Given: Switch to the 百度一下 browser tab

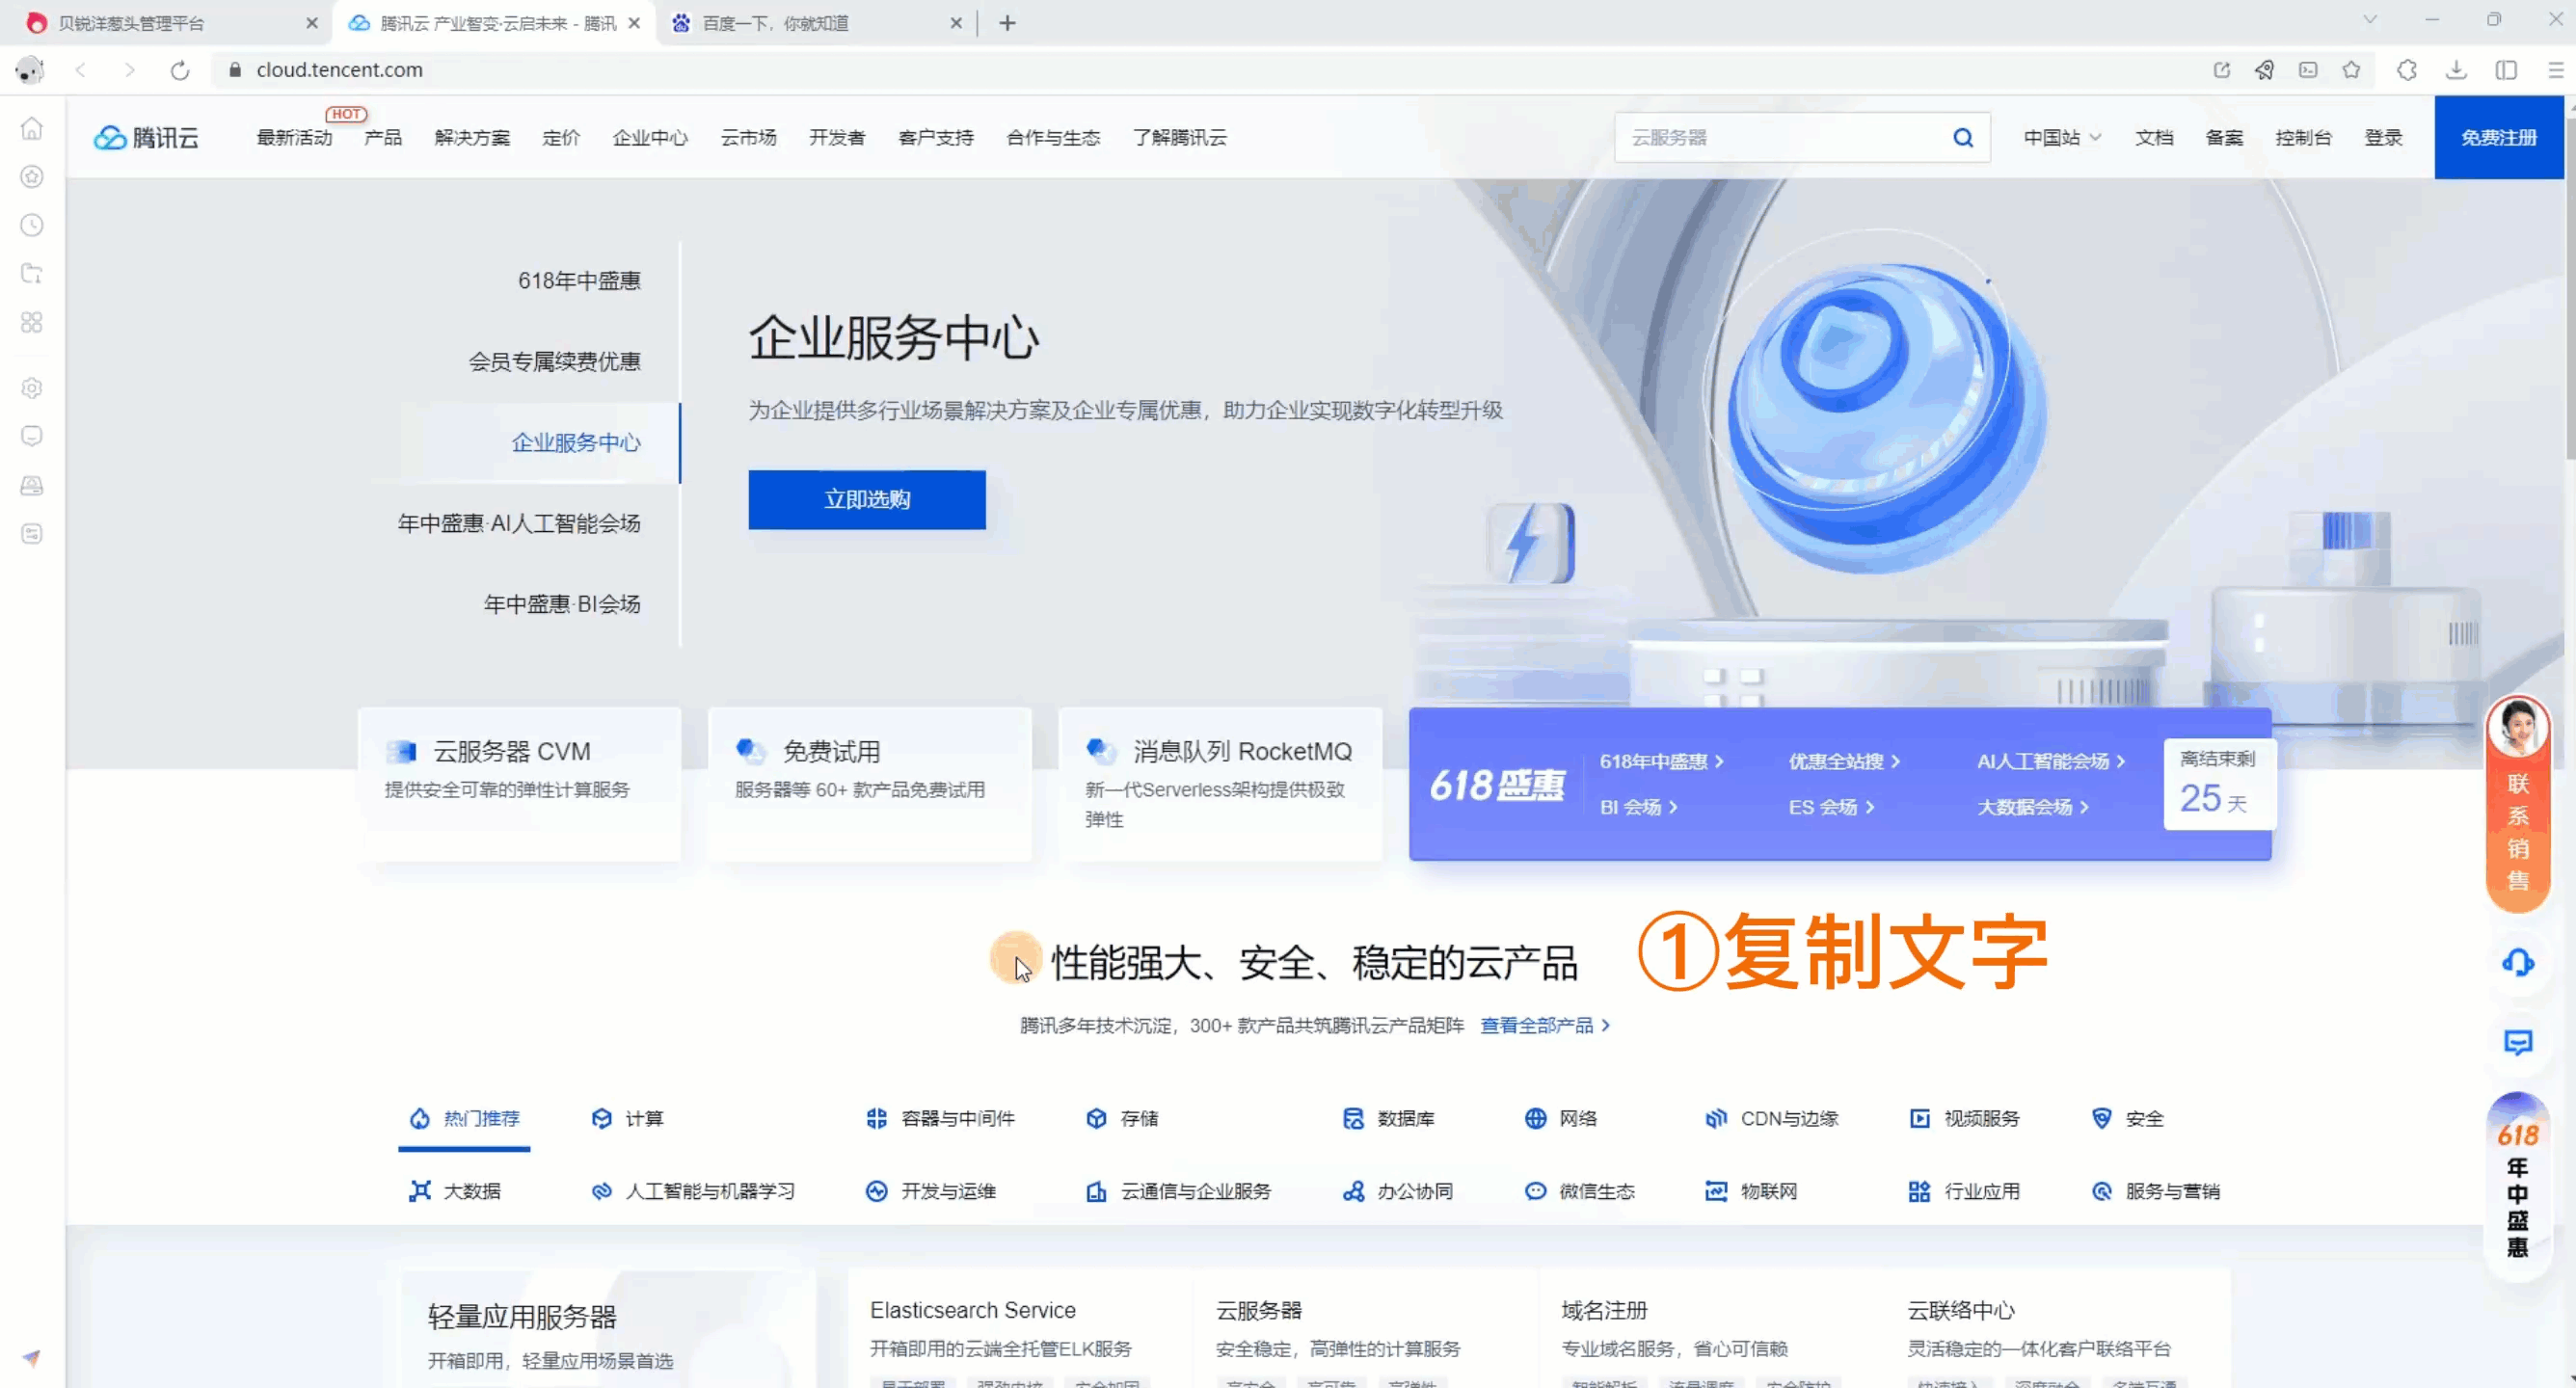Looking at the screenshot, I should pyautogui.click(x=775, y=23).
